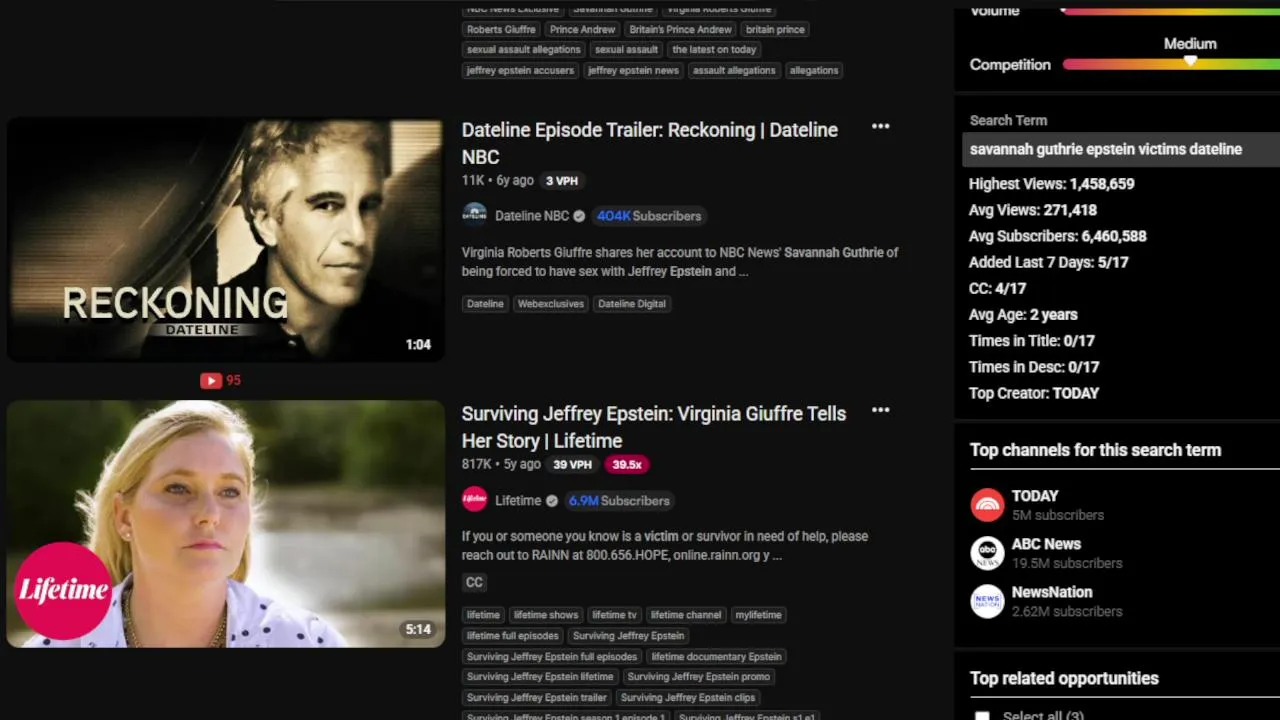Adjust the Competition slider marker at Medium
The height and width of the screenshot is (720, 1280).
click(1190, 61)
